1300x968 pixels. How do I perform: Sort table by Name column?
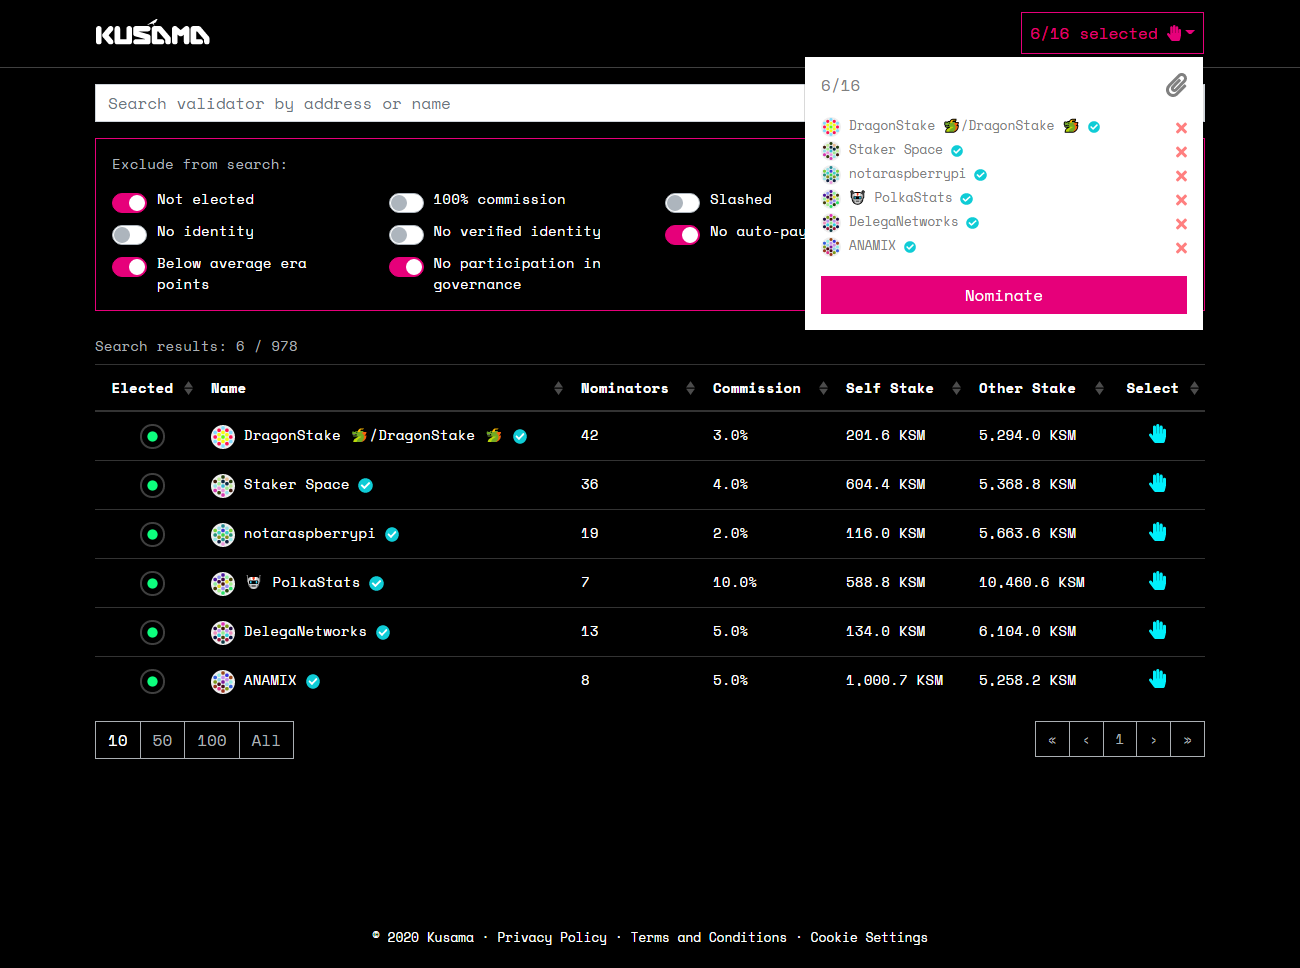point(386,388)
